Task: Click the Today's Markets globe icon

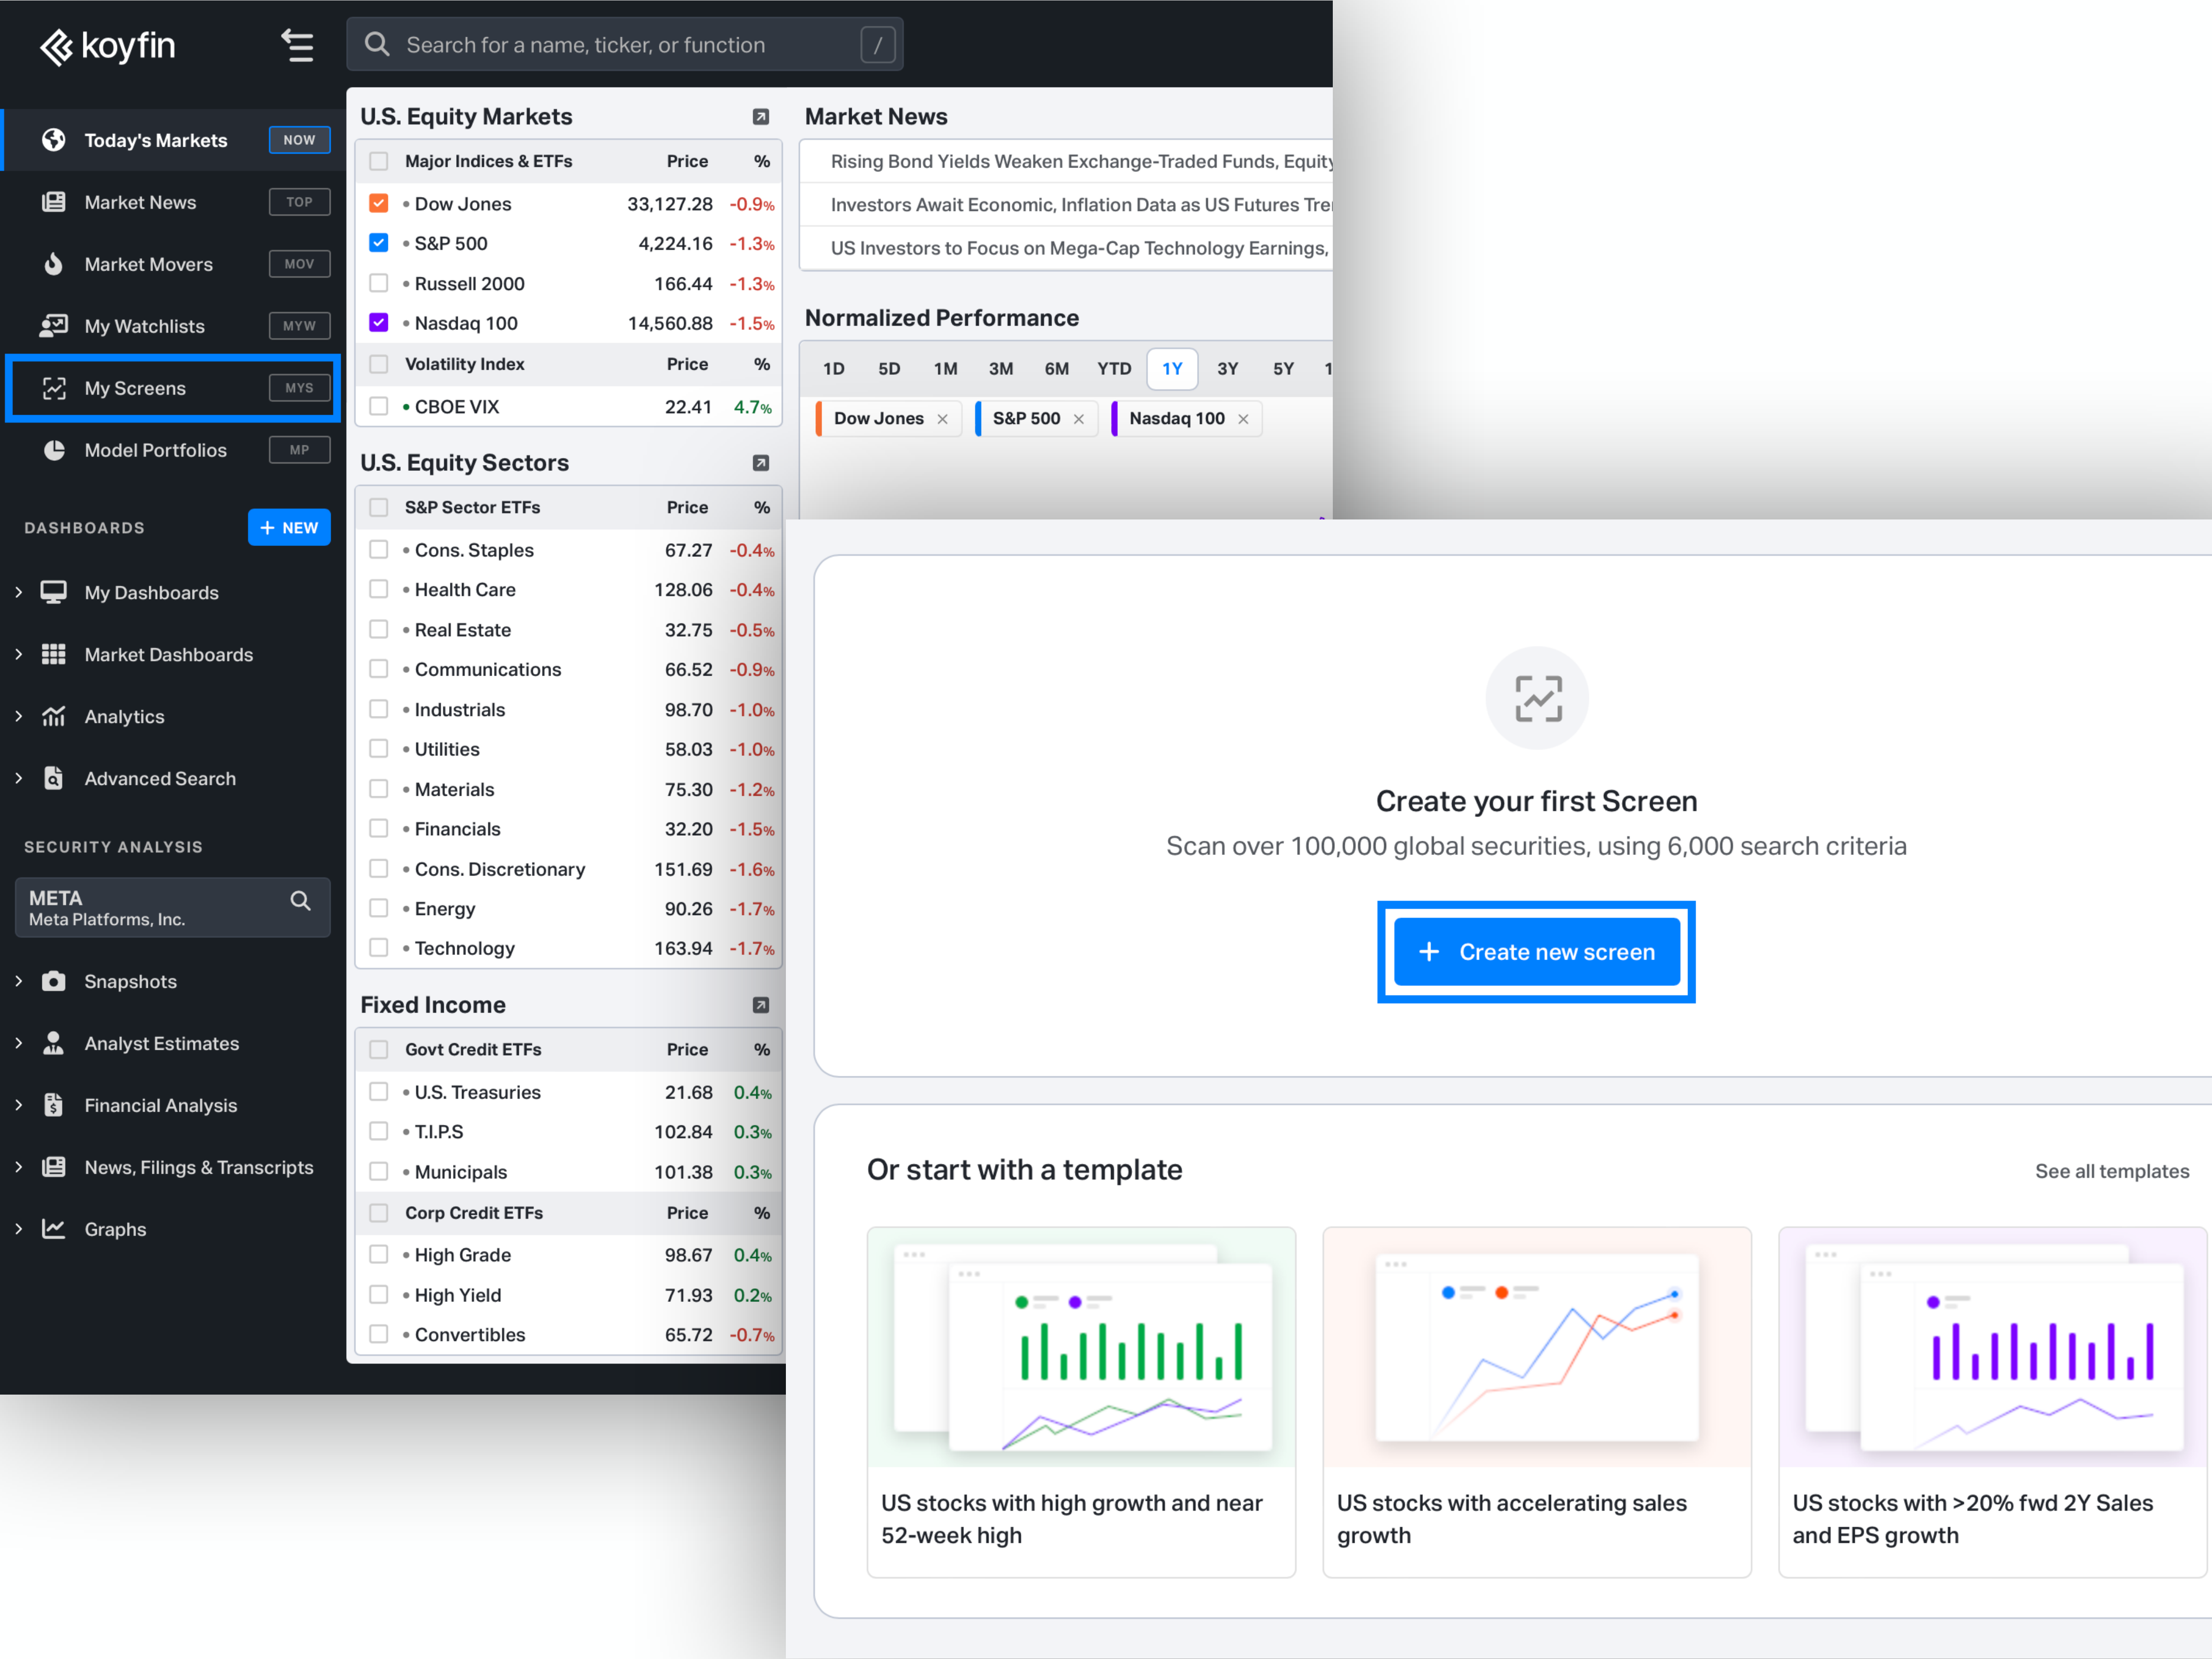Action: pyautogui.click(x=54, y=140)
